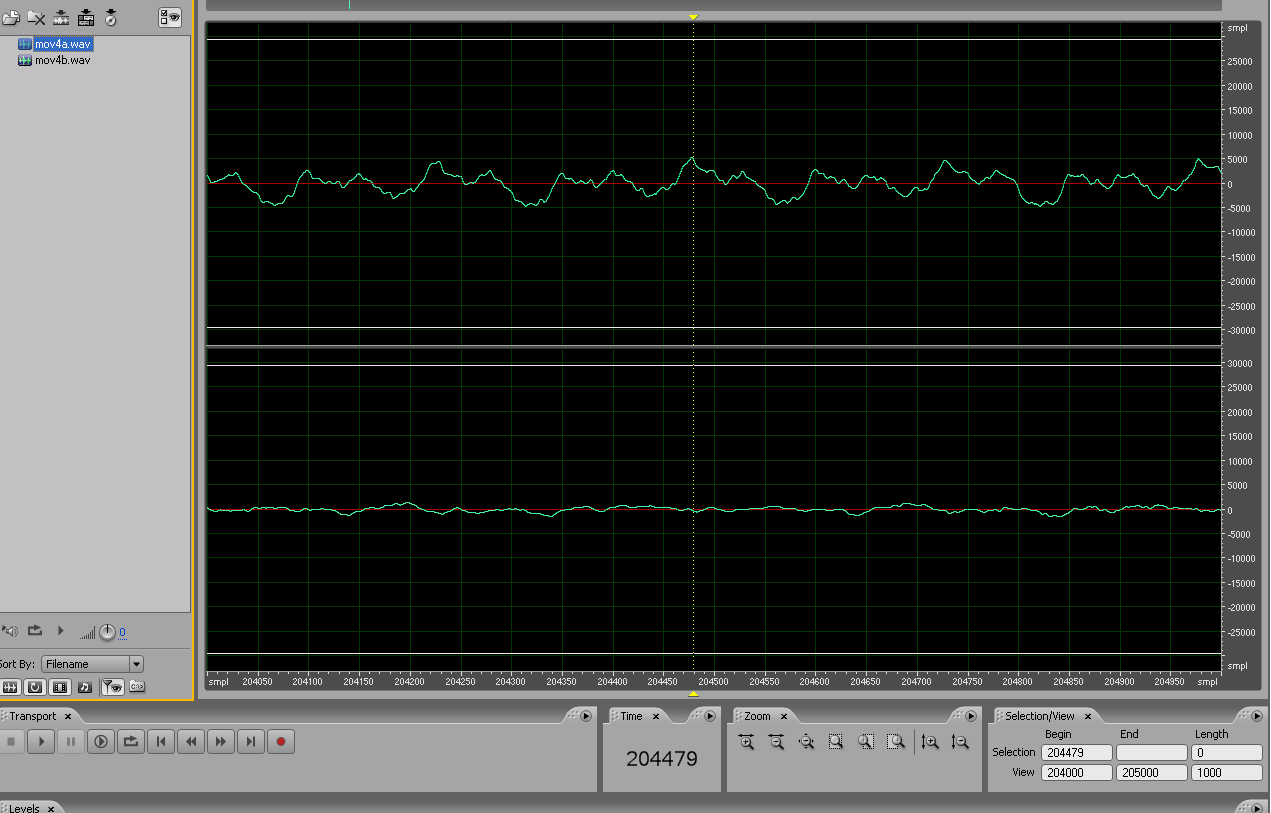
Task: Open the Time panel options menu arrow
Action: pyautogui.click(x=710, y=716)
